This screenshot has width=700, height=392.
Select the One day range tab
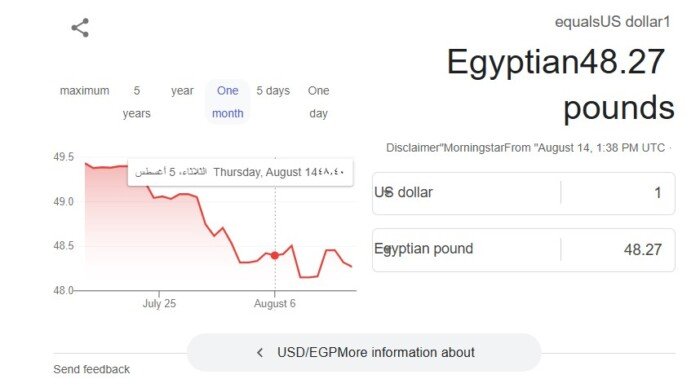click(x=318, y=102)
